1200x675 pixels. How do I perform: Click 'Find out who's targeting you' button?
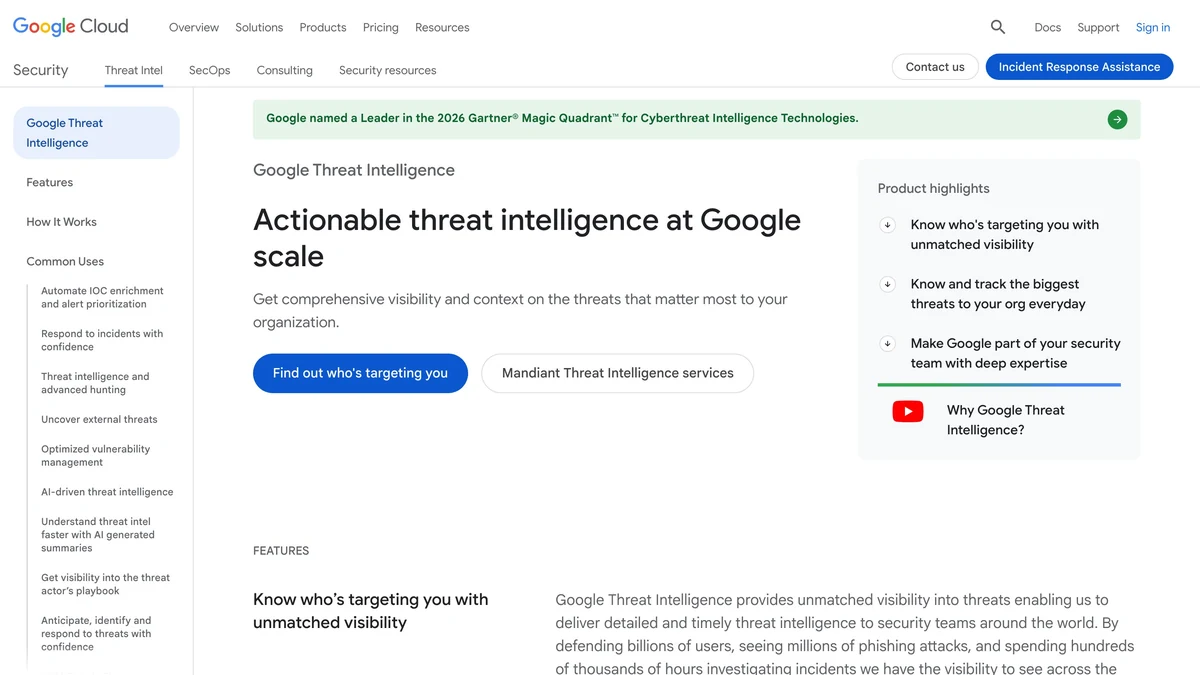tap(360, 373)
